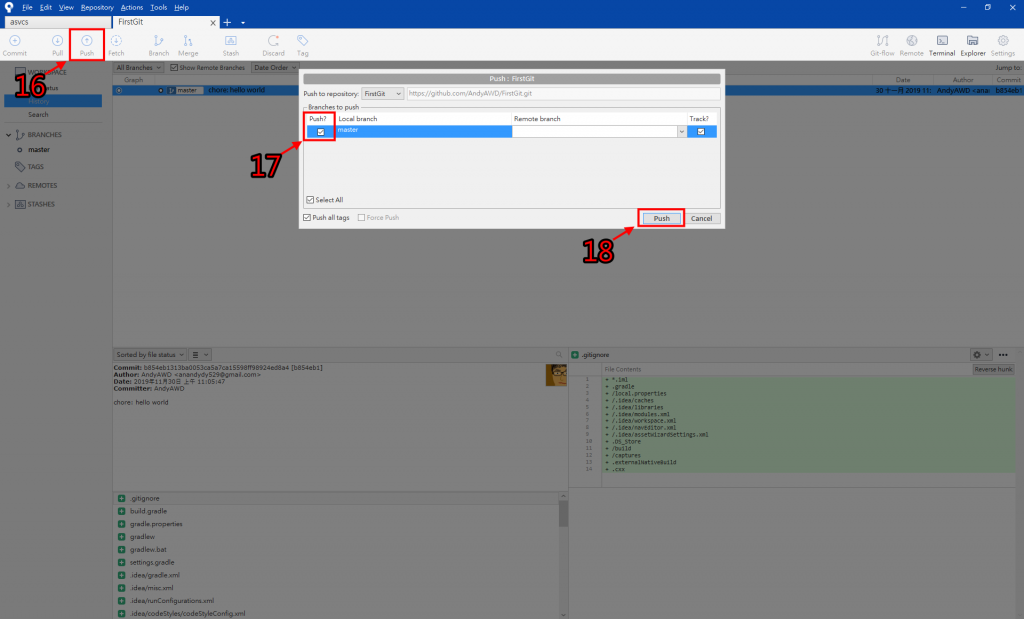Image resolution: width=1024 pixels, height=619 pixels.
Task: Click the author avatar thumbnail
Action: (556, 375)
